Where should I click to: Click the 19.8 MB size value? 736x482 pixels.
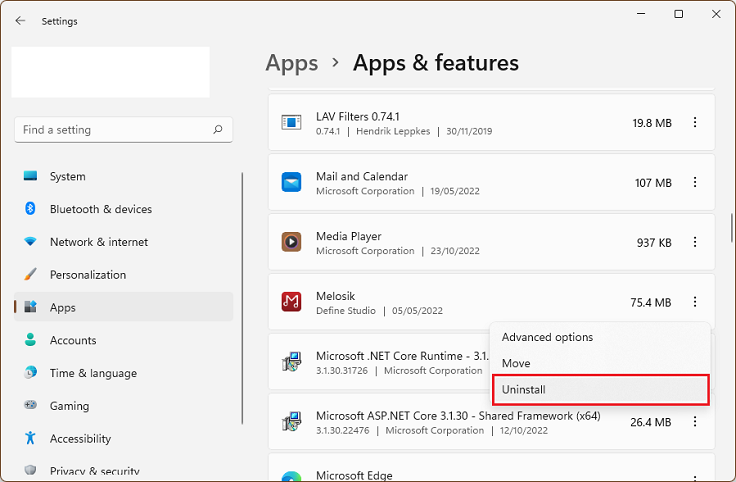click(x=652, y=123)
